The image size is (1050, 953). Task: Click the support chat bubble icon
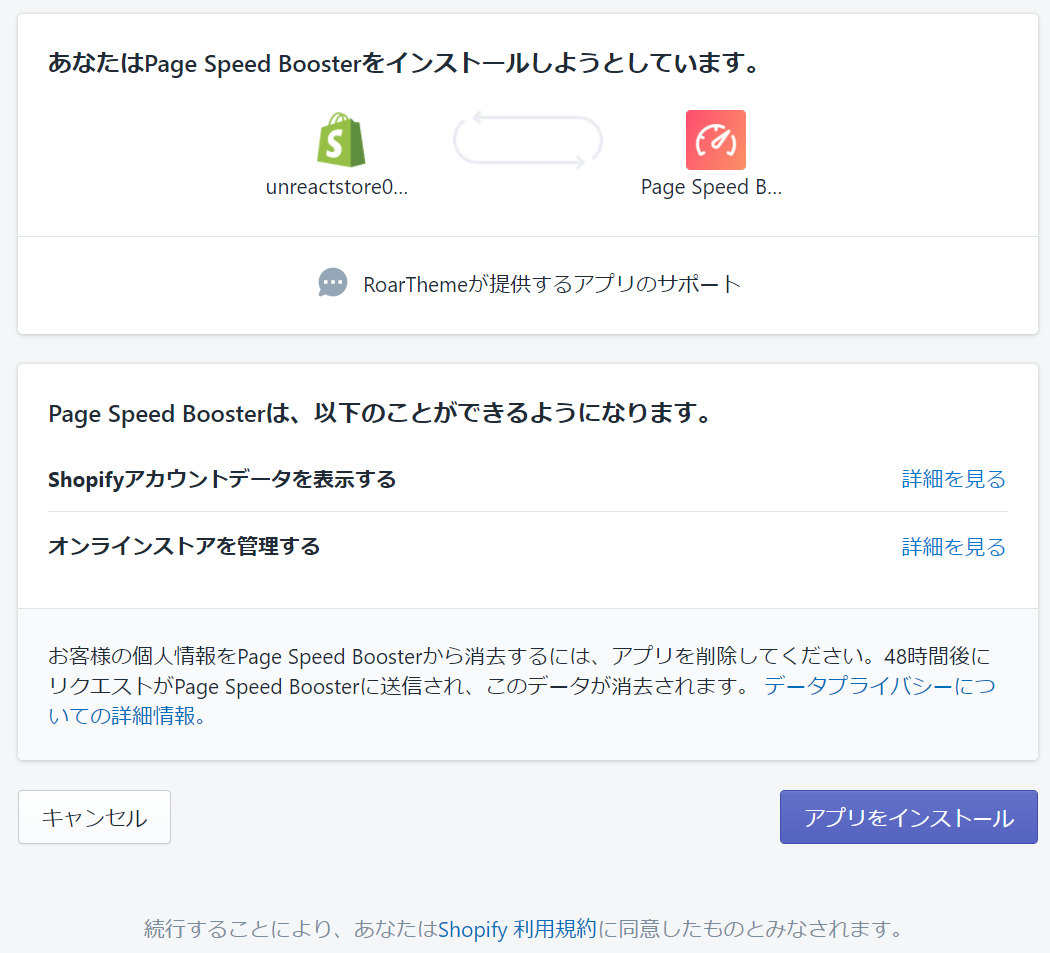coord(333,283)
